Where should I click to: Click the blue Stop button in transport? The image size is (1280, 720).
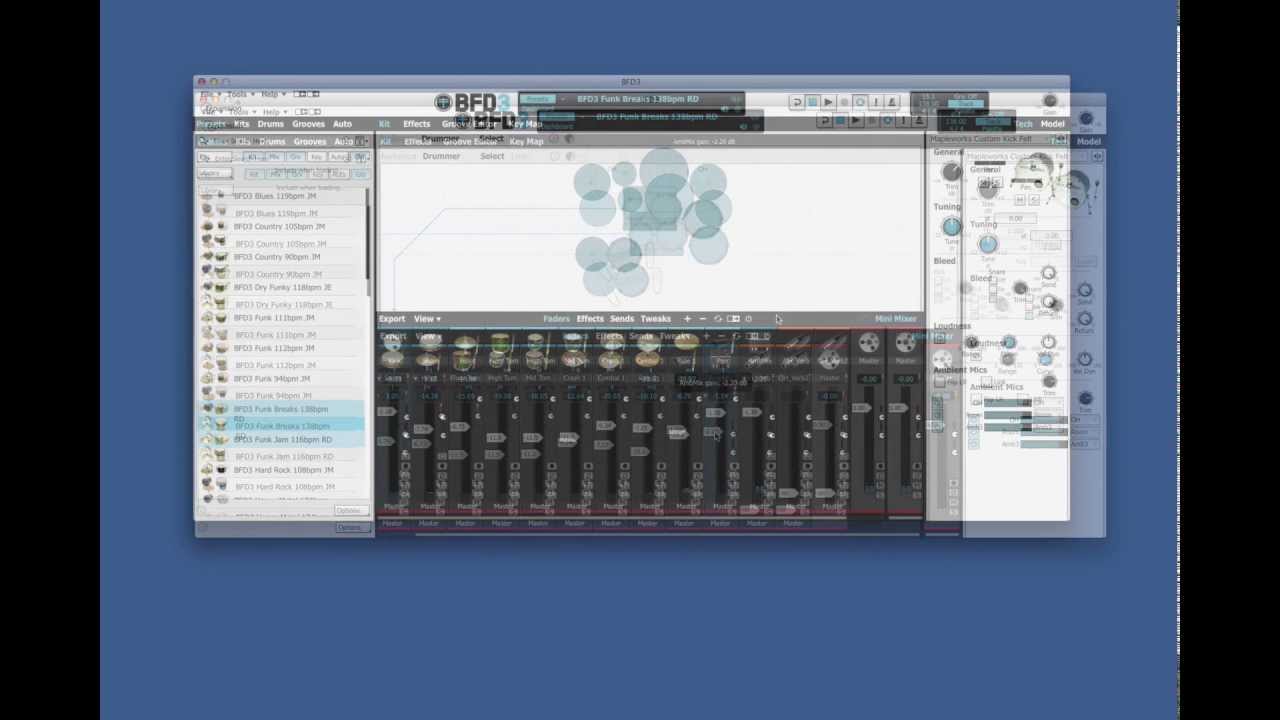coord(812,102)
